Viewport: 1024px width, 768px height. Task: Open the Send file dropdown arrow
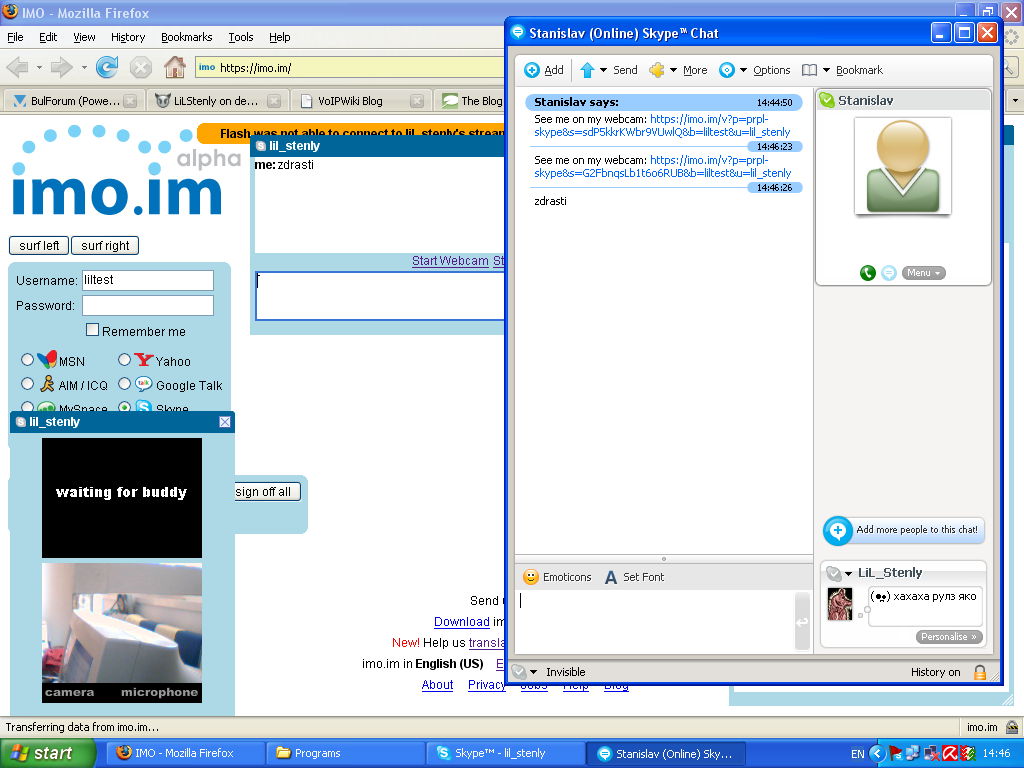[603, 70]
